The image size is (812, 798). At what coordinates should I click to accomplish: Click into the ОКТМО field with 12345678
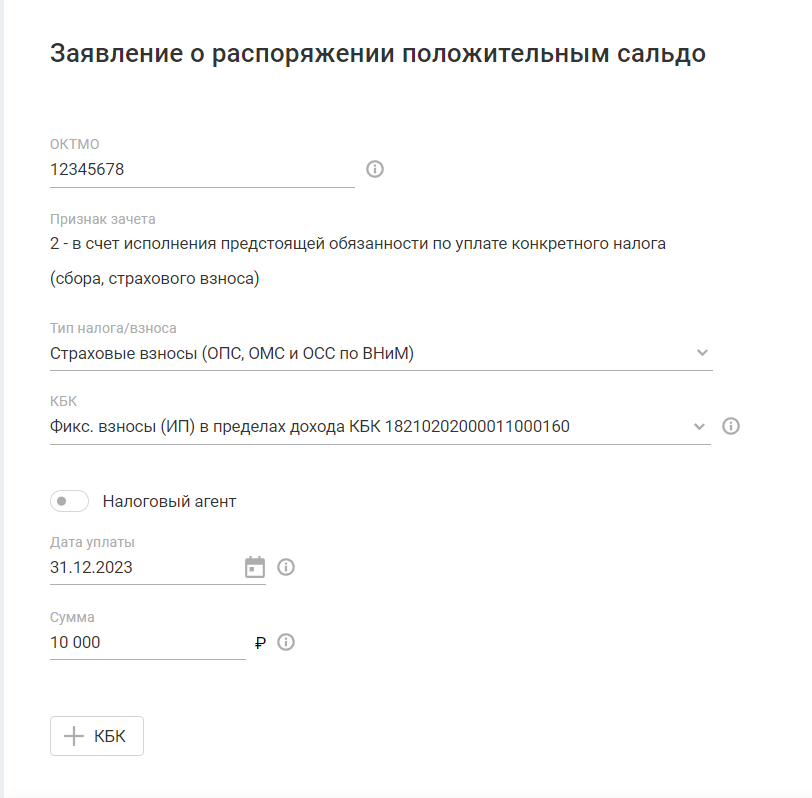click(x=200, y=170)
